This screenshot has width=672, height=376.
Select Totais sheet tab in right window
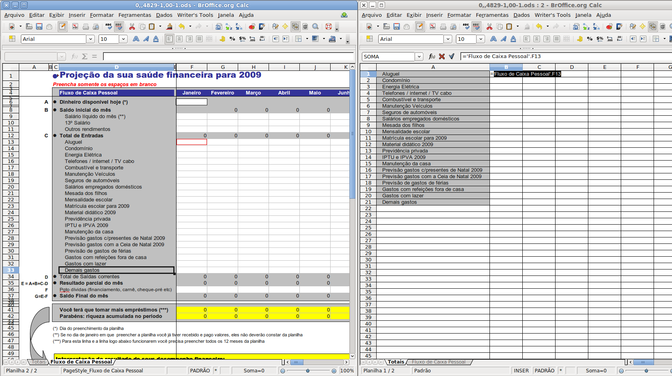396,362
